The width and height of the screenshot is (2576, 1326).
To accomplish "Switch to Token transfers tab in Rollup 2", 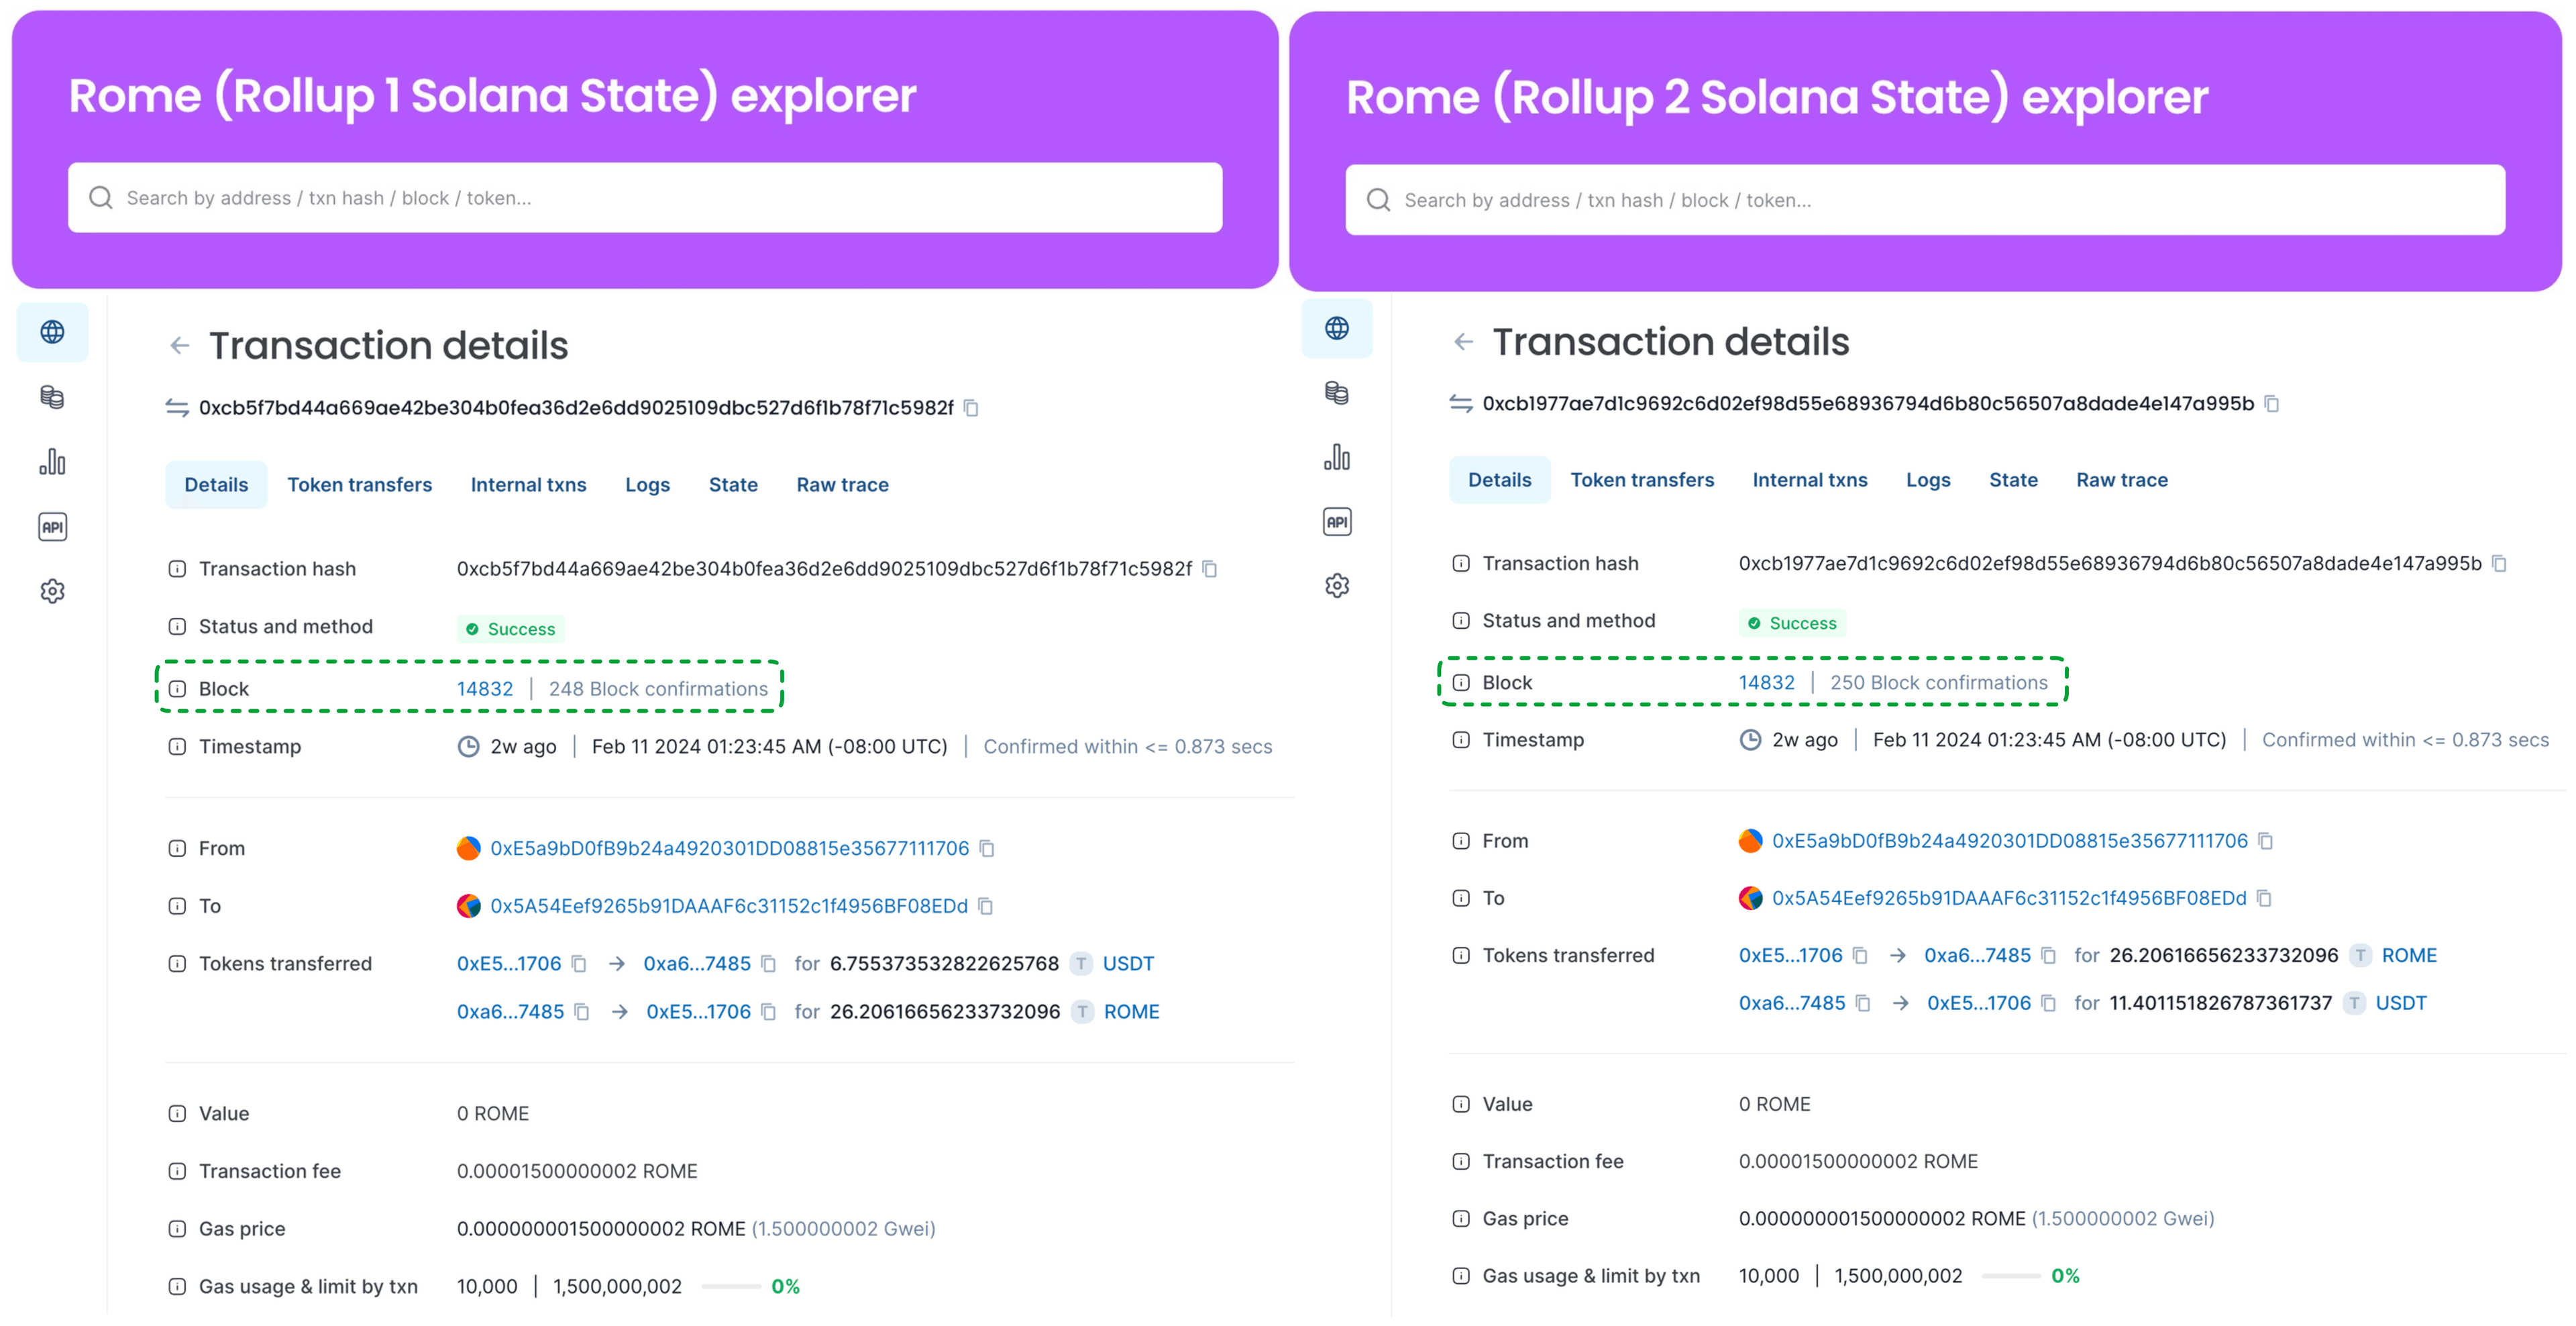I will coord(1642,480).
